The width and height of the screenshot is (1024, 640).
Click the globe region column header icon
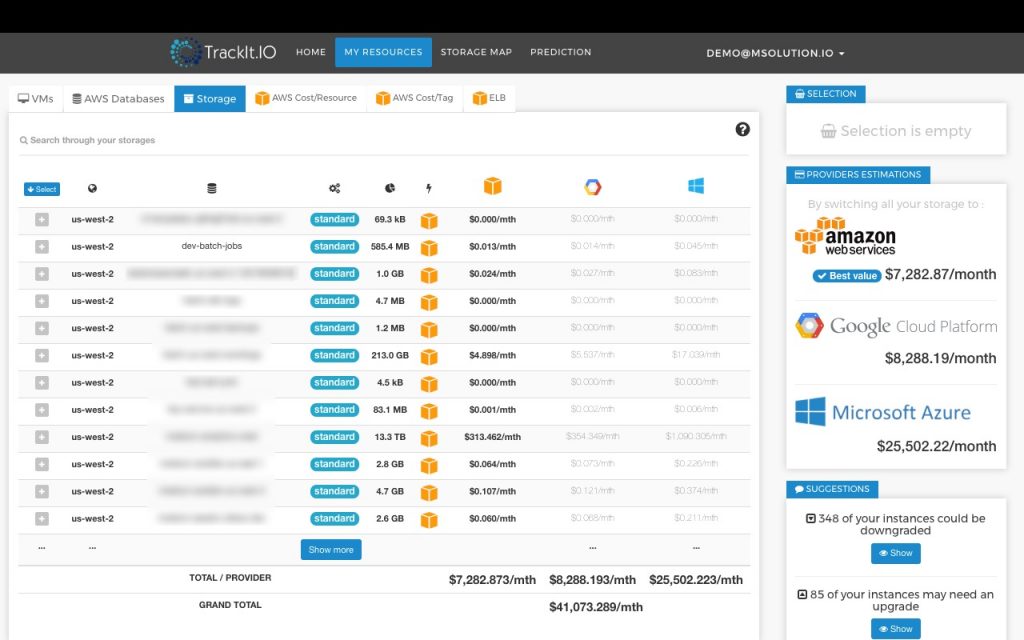tap(90, 187)
